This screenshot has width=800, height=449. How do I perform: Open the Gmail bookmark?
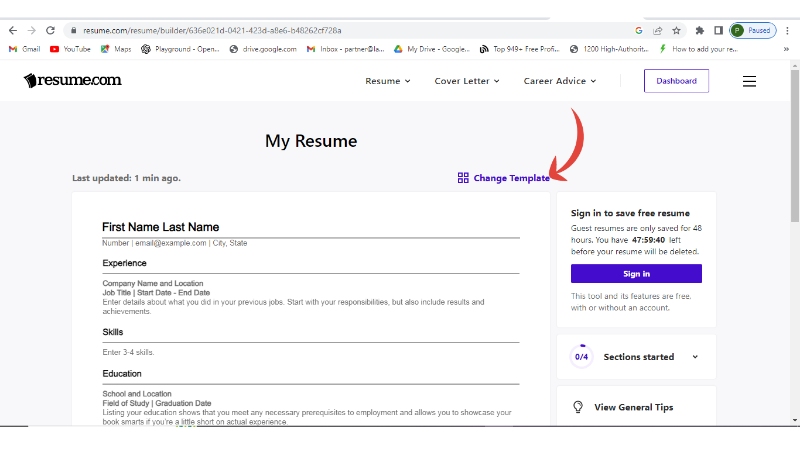coord(25,48)
